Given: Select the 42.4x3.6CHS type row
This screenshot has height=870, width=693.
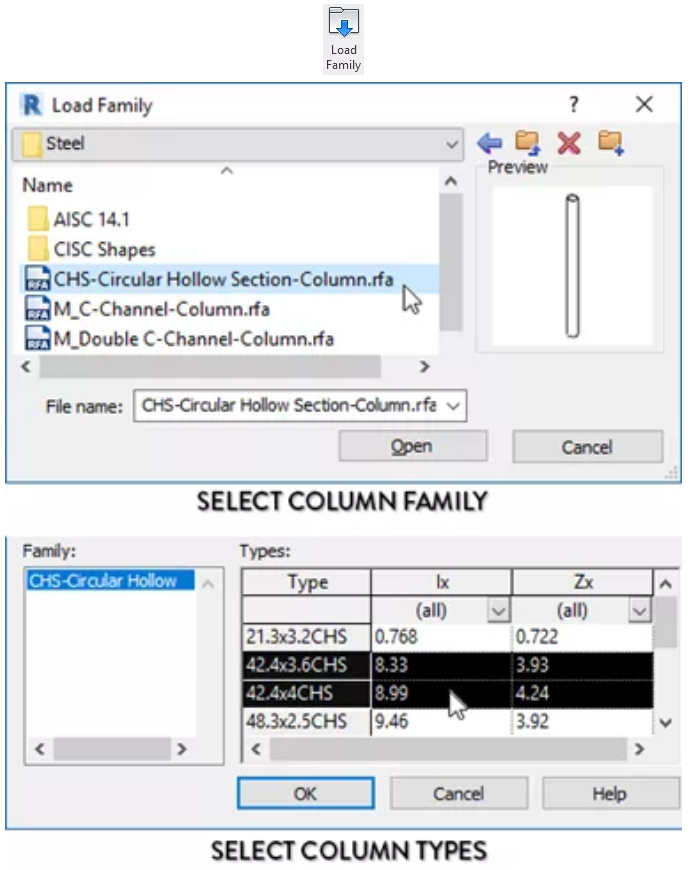Looking at the screenshot, I should click(447, 665).
